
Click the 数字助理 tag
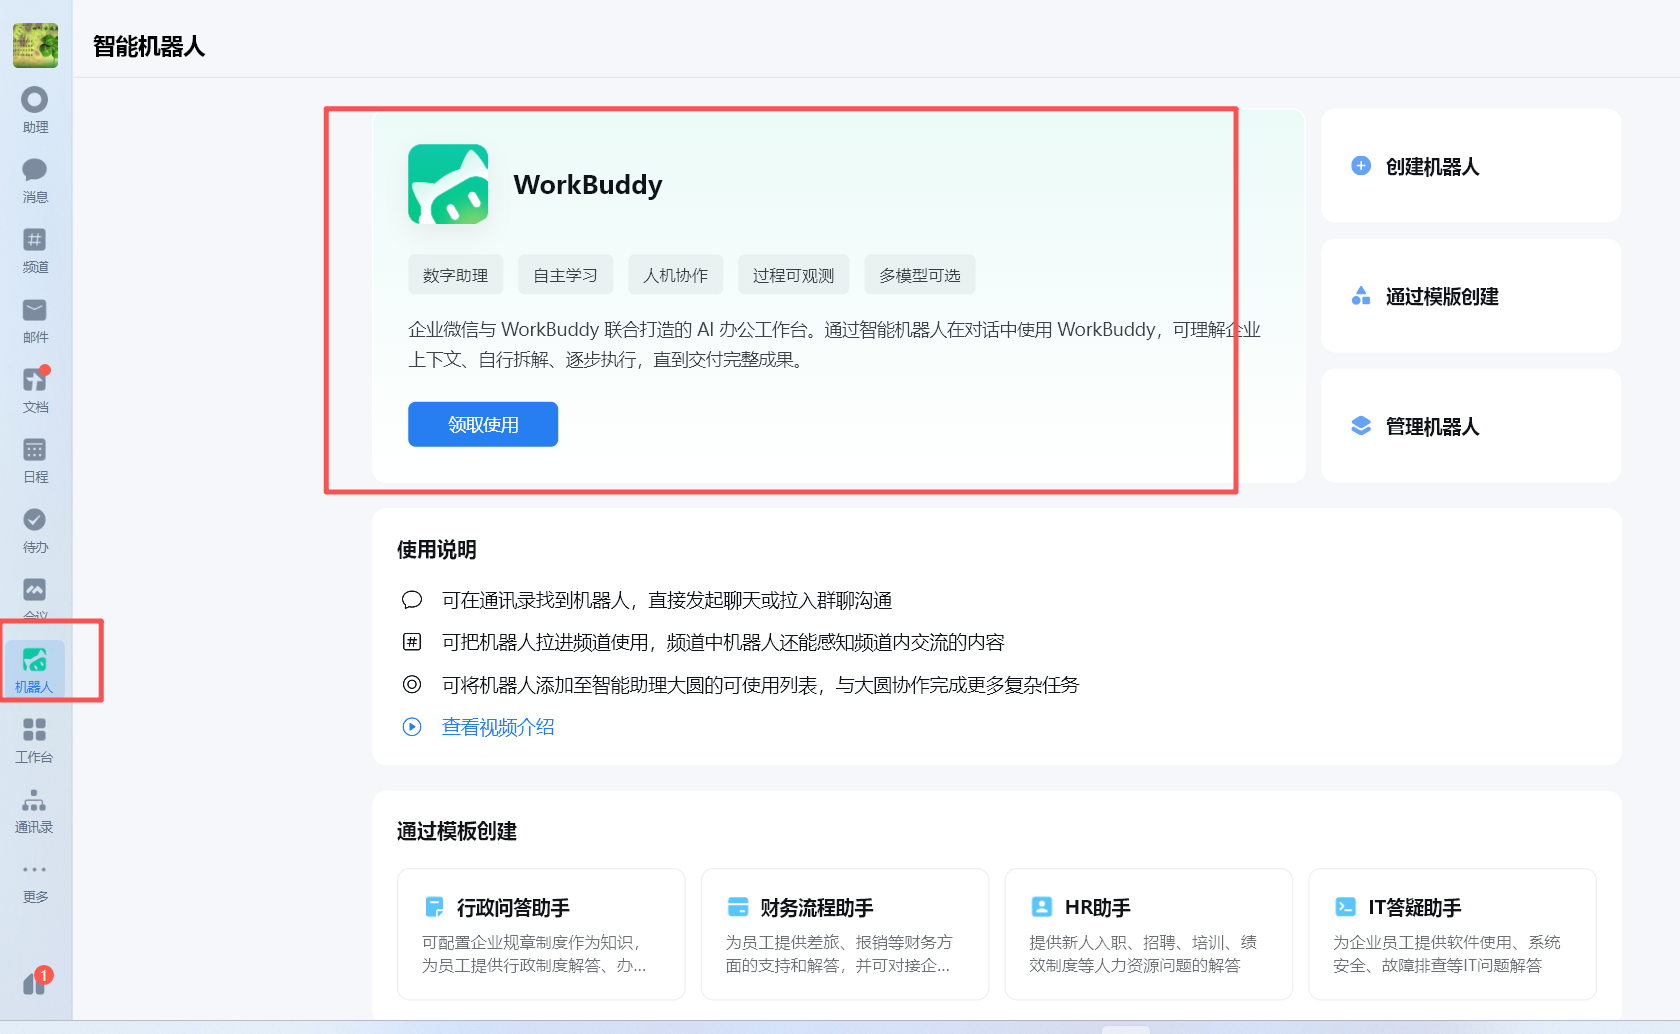(x=455, y=275)
